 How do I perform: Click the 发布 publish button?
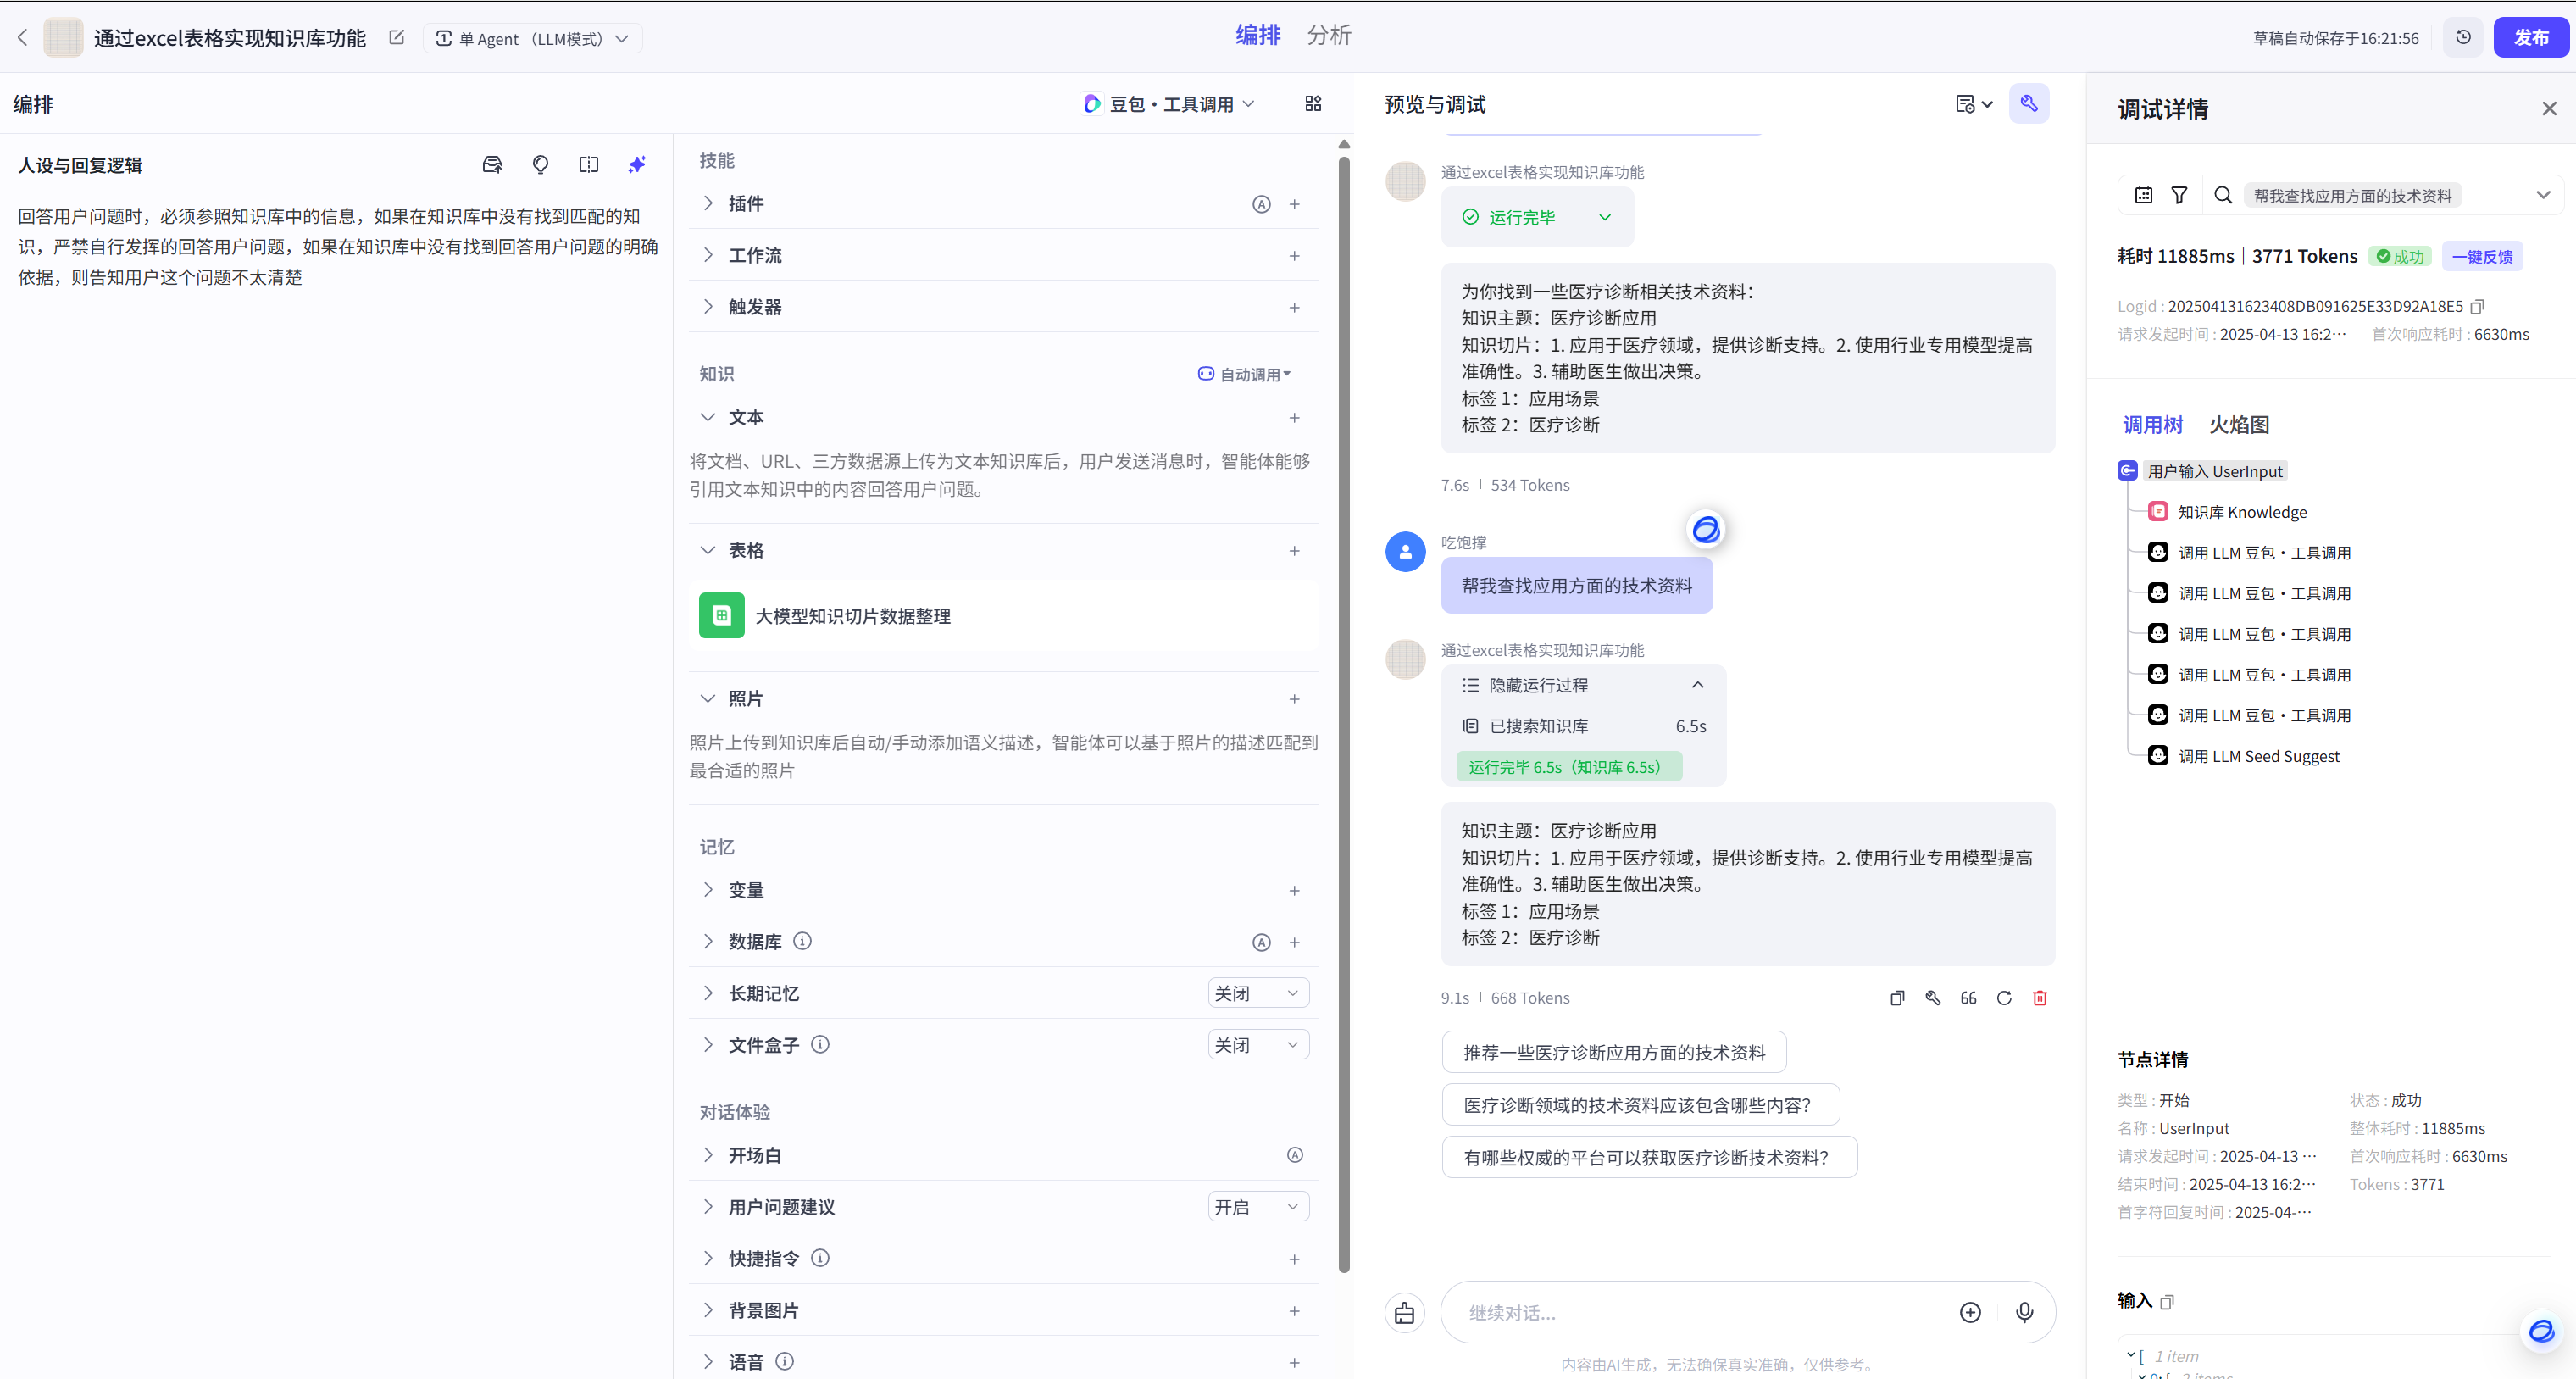(2530, 38)
